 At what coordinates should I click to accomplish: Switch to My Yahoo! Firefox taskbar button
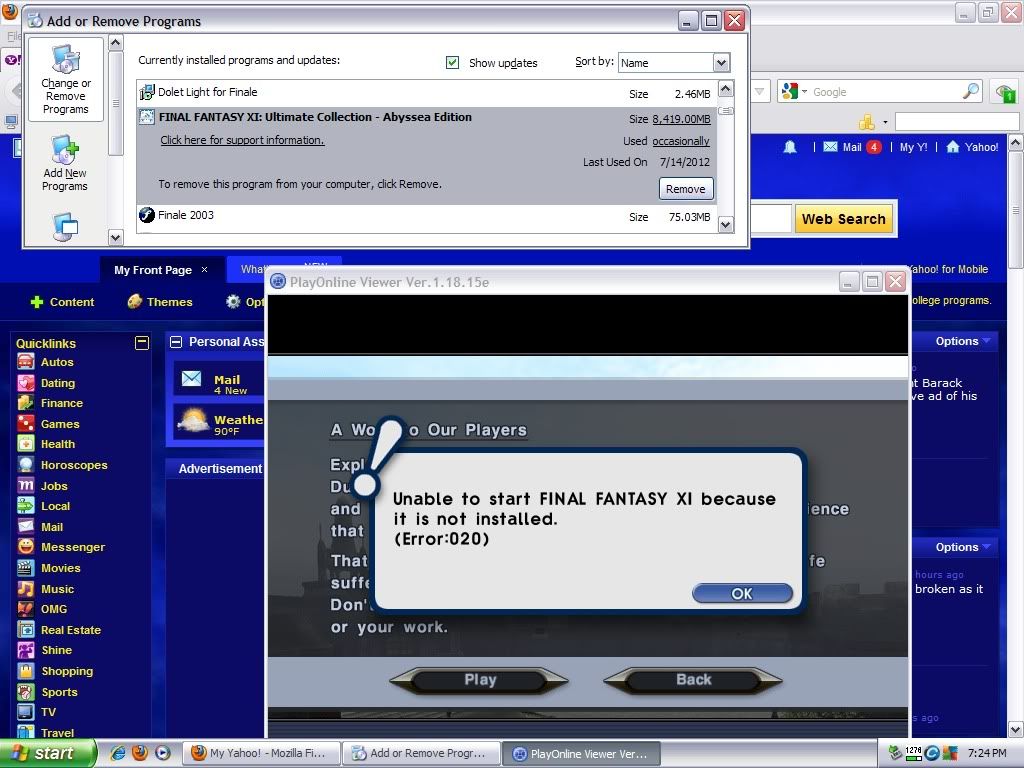pyautogui.click(x=261, y=753)
